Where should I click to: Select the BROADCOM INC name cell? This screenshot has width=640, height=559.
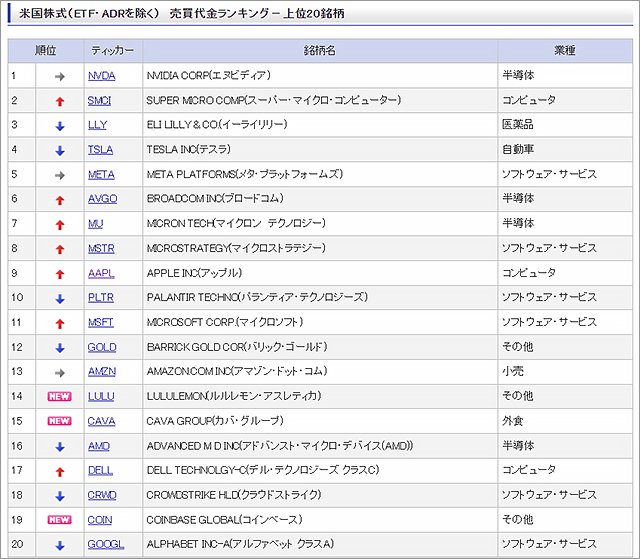[320, 199]
